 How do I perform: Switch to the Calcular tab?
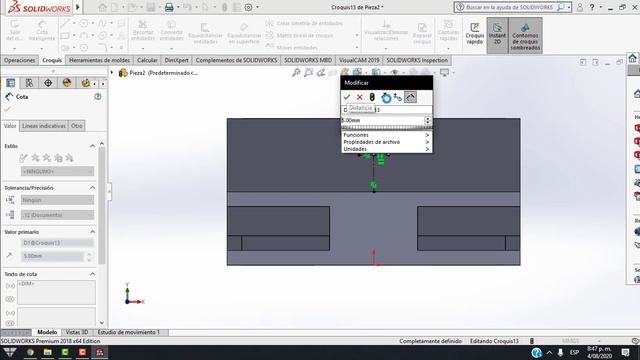tap(147, 60)
